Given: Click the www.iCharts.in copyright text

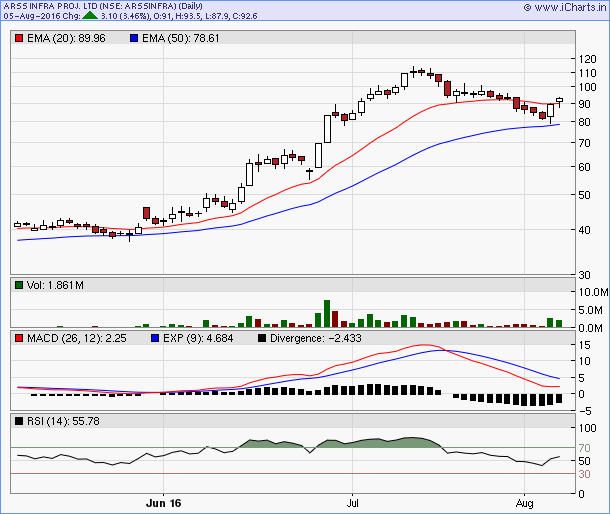Looking at the screenshot, I should click(x=565, y=7).
